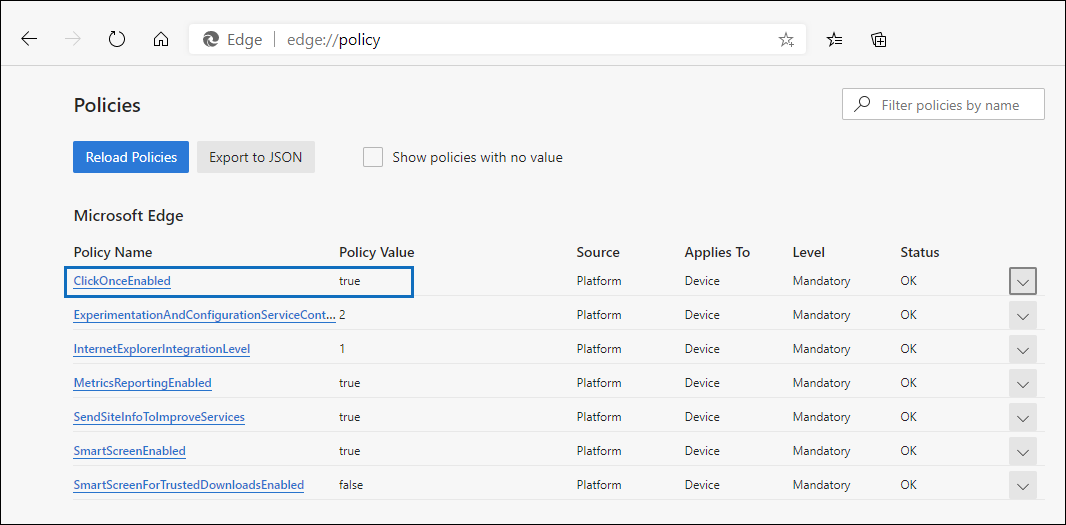
Task: Open the SmartScreenEnabled link
Action: [130, 451]
